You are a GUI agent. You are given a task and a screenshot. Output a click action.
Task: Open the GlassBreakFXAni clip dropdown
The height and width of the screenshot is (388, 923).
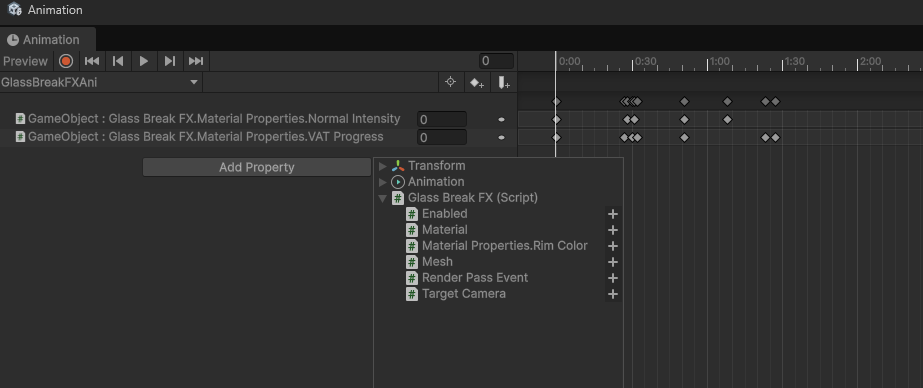tap(100, 82)
